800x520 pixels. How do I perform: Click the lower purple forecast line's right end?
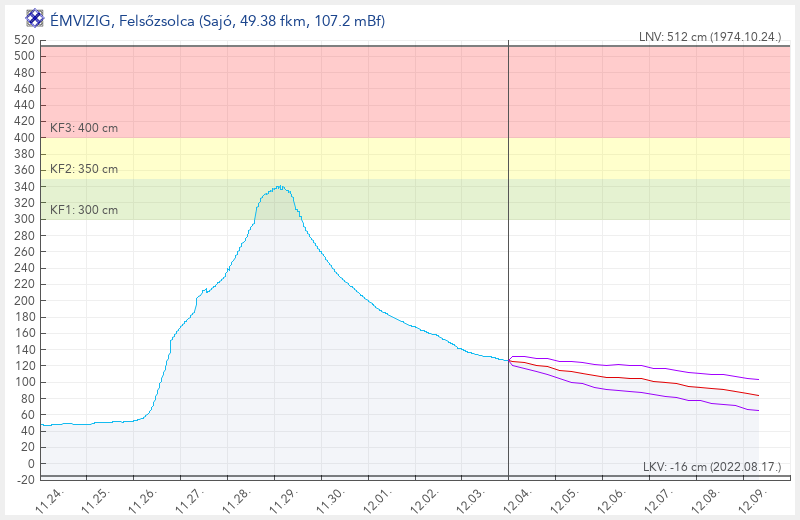(758, 410)
